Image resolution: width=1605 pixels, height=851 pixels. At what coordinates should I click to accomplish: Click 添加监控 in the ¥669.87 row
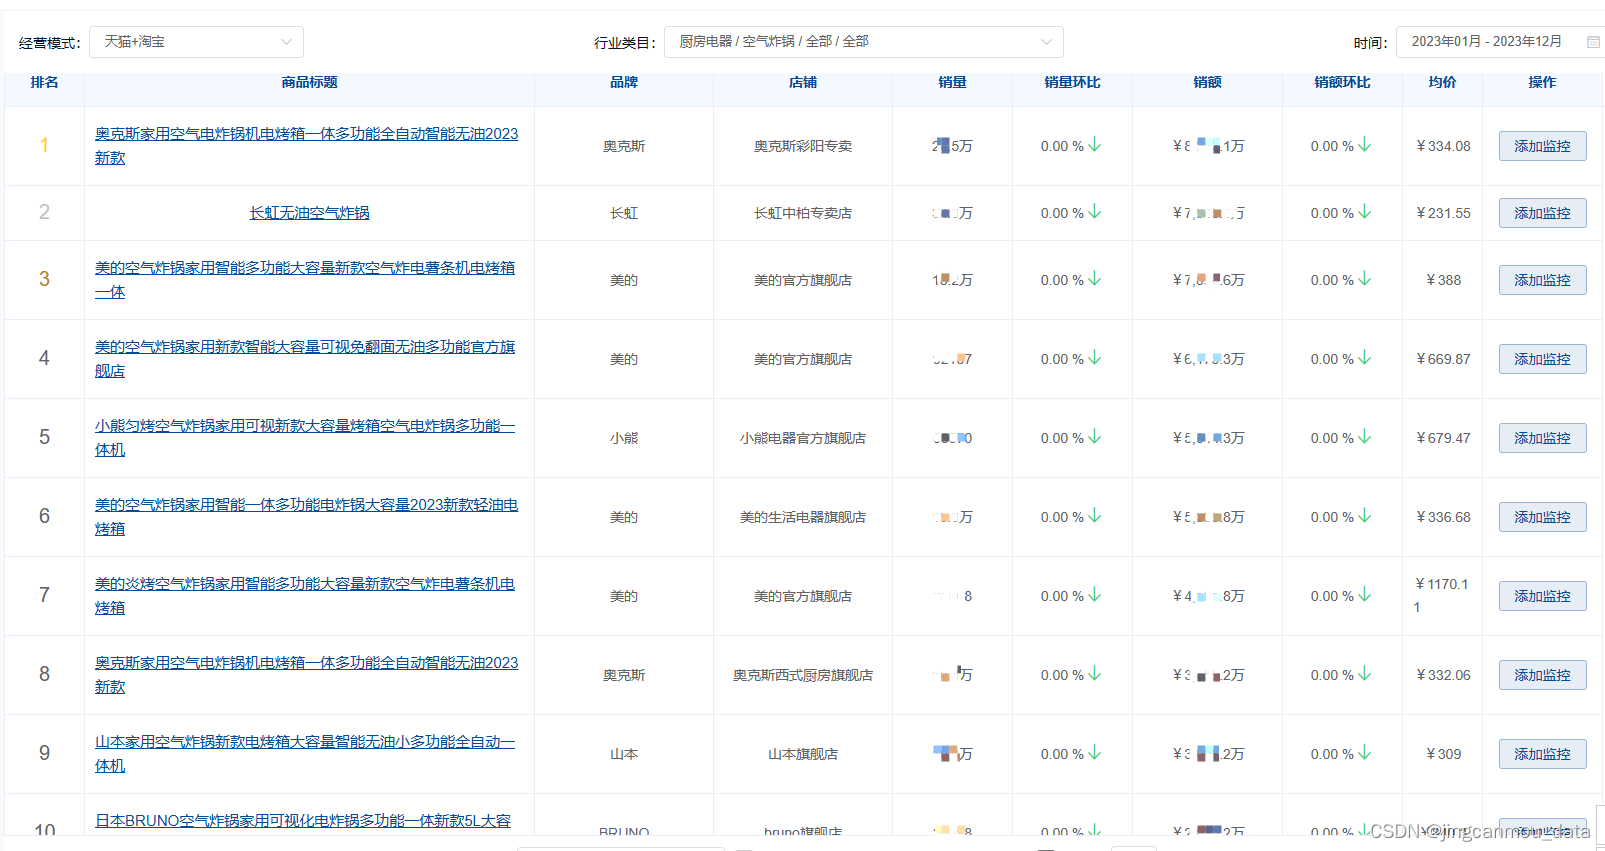tap(1542, 359)
